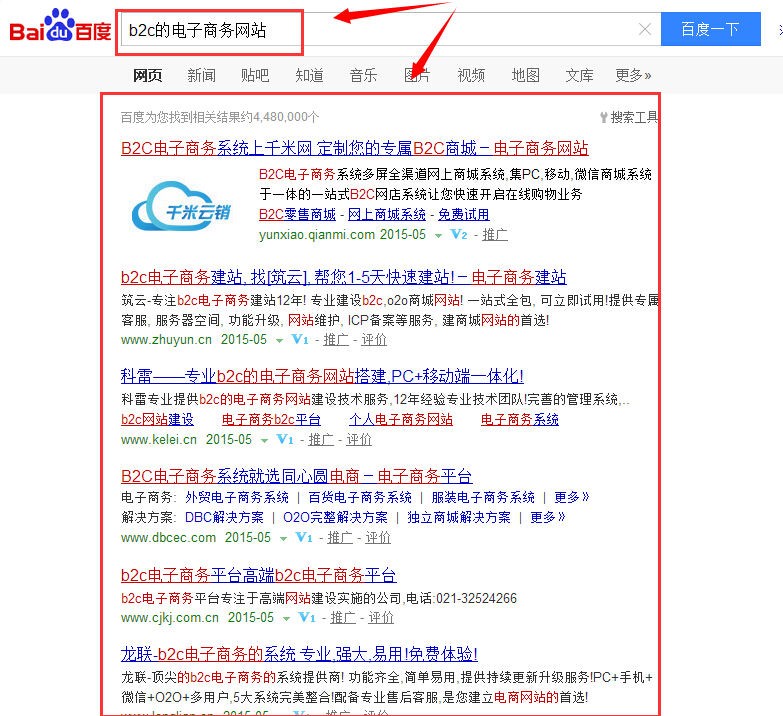783x716 pixels.
Task: Expand the 更多» menu in navigation bar
Action: 633,75
